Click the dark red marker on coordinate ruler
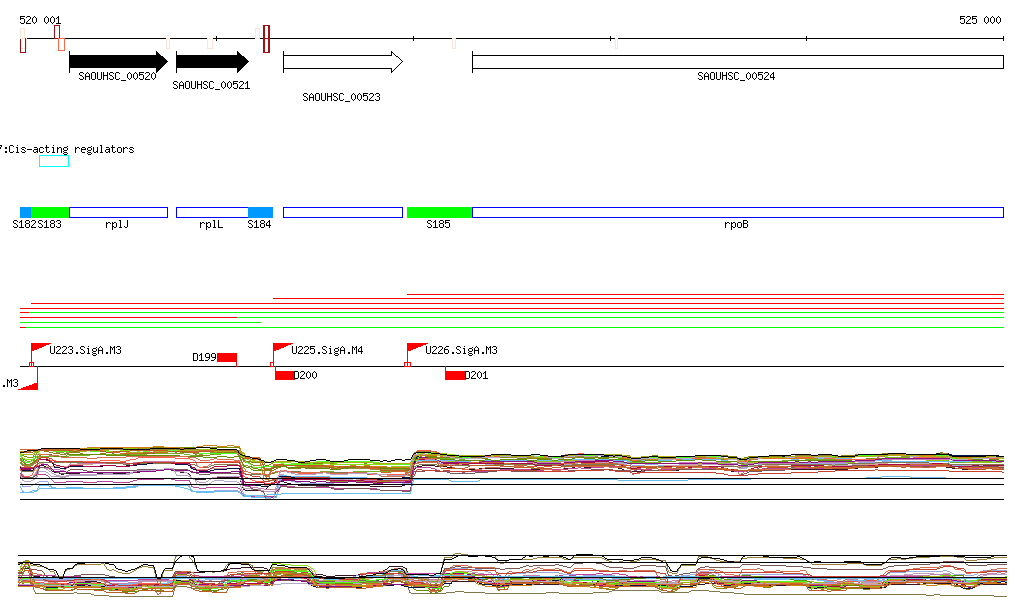 tap(266, 39)
